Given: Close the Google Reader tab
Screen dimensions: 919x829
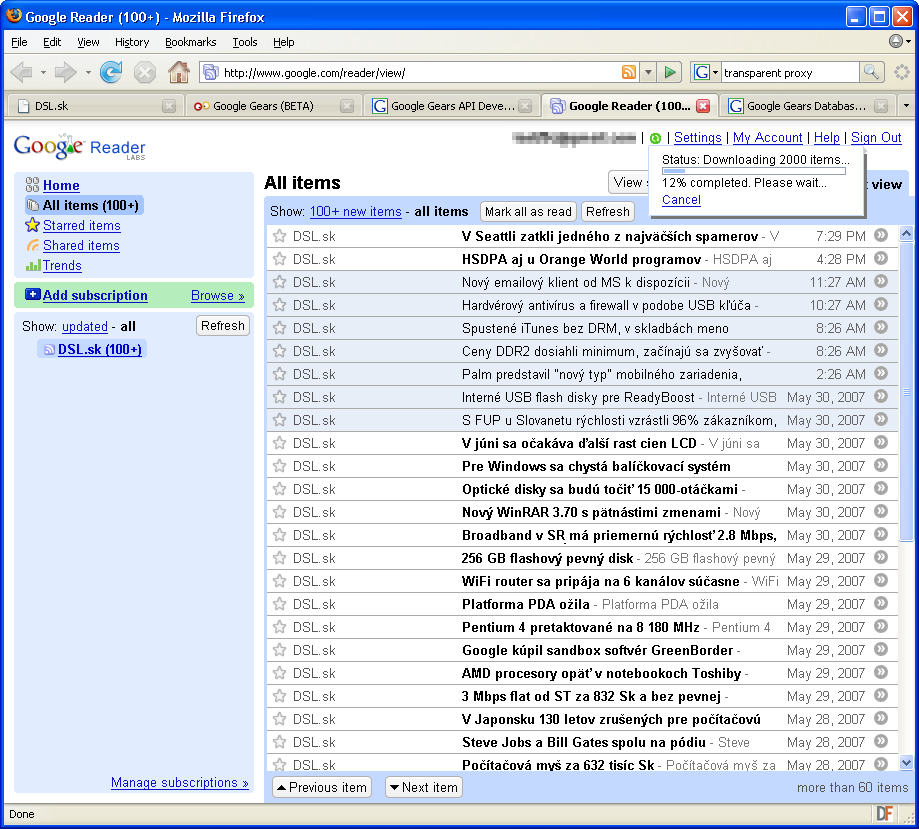Looking at the screenshot, I should point(703,106).
